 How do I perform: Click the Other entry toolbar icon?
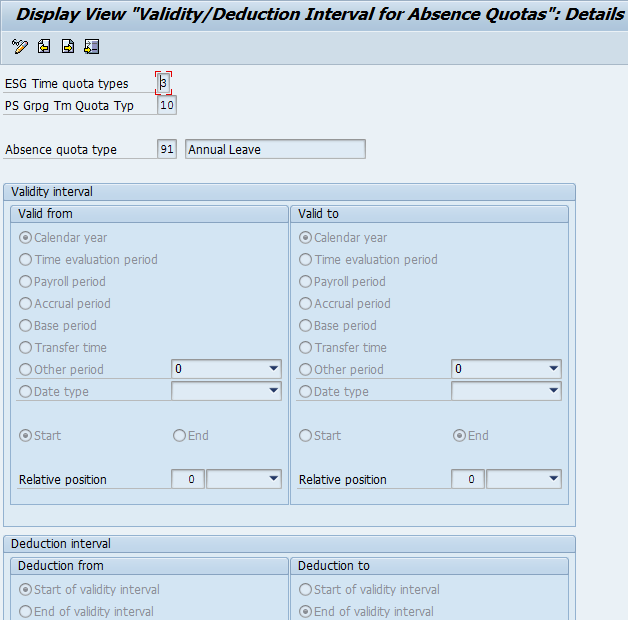(92, 47)
